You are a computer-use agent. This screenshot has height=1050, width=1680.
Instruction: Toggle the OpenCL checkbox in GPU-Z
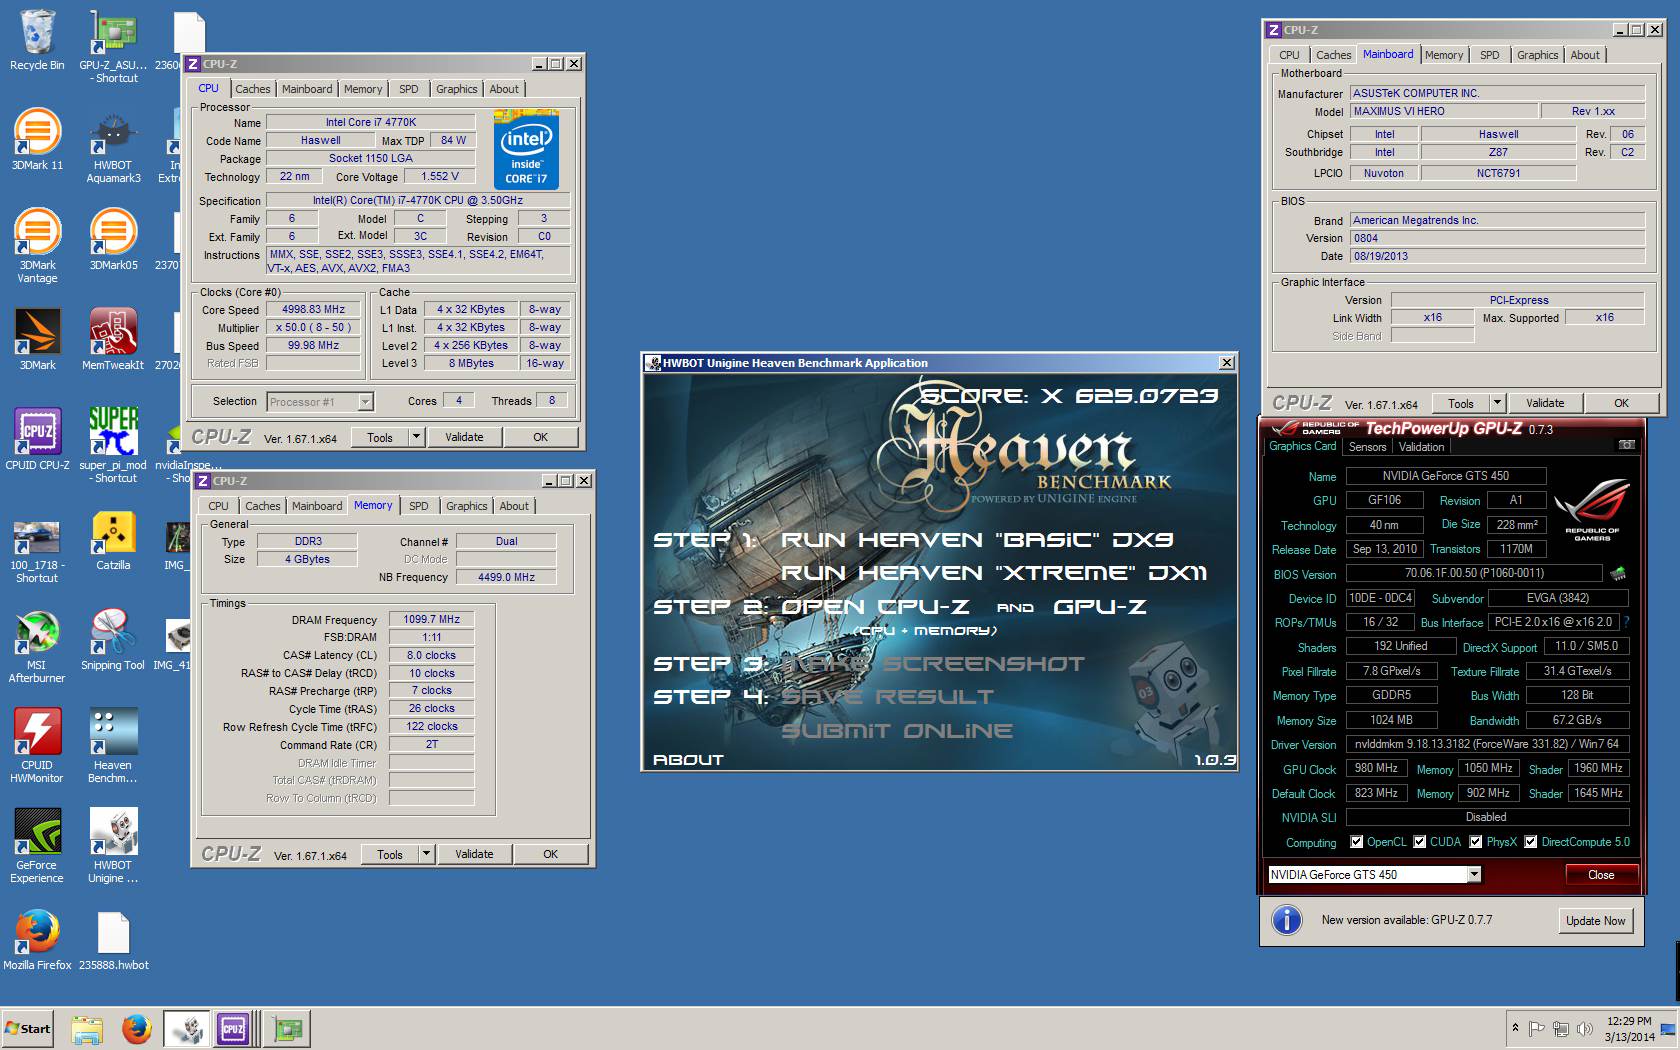[x=1357, y=842]
